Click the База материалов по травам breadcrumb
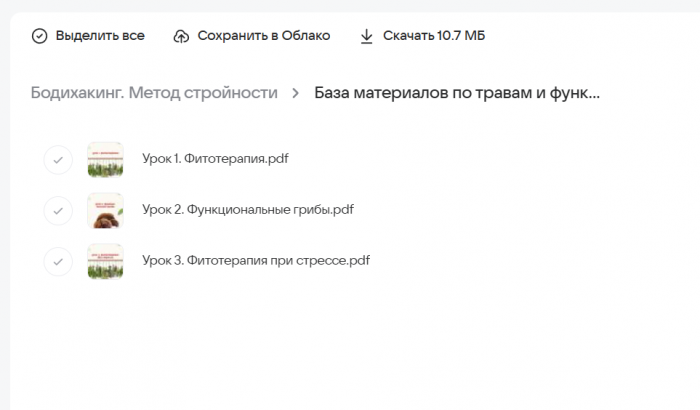Viewport: 700px width, 410px height. click(457, 93)
